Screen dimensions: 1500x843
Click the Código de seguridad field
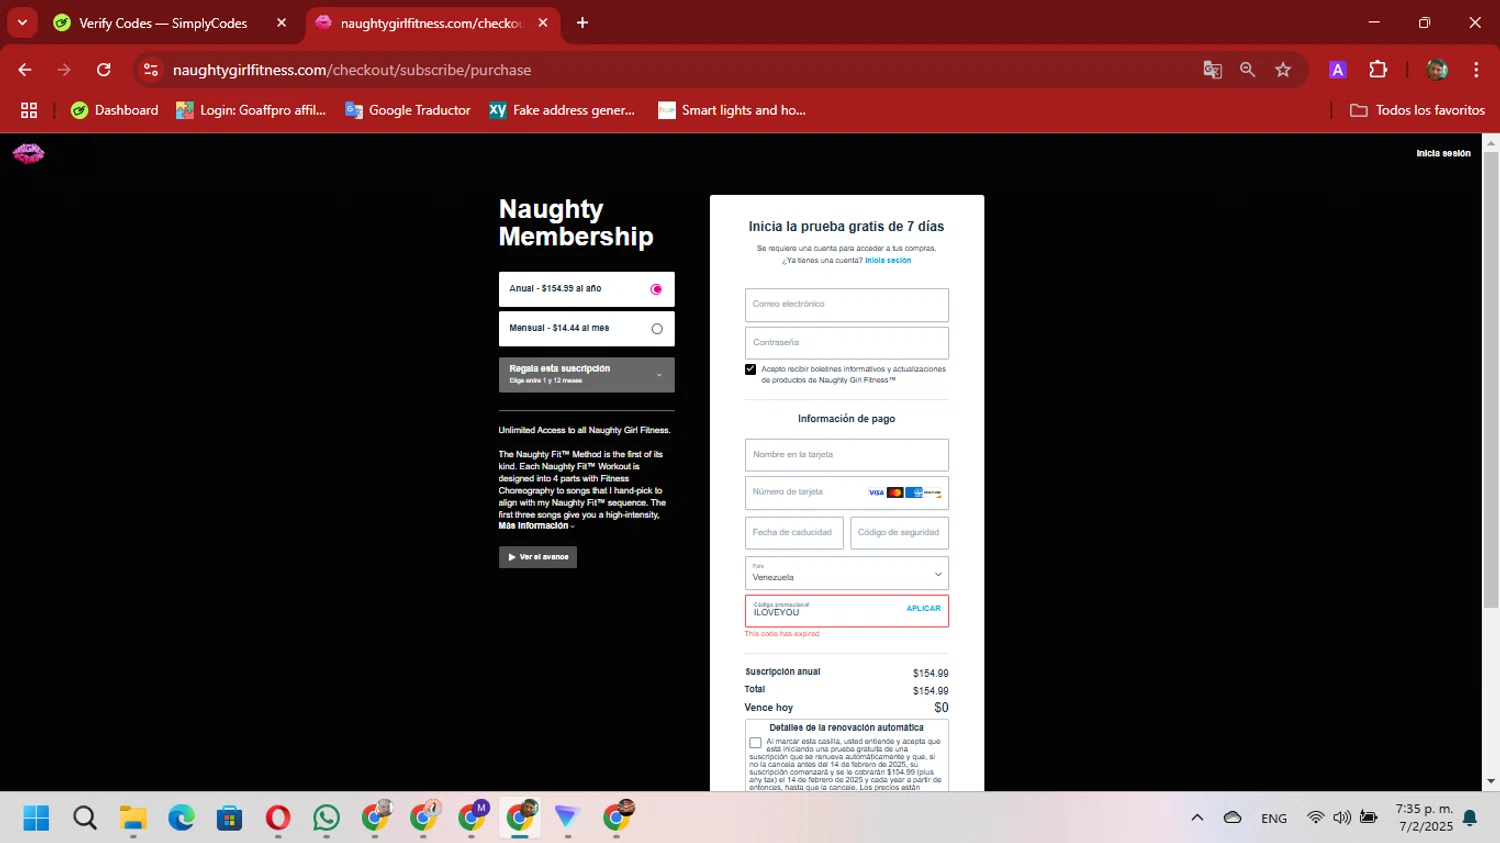899,533
